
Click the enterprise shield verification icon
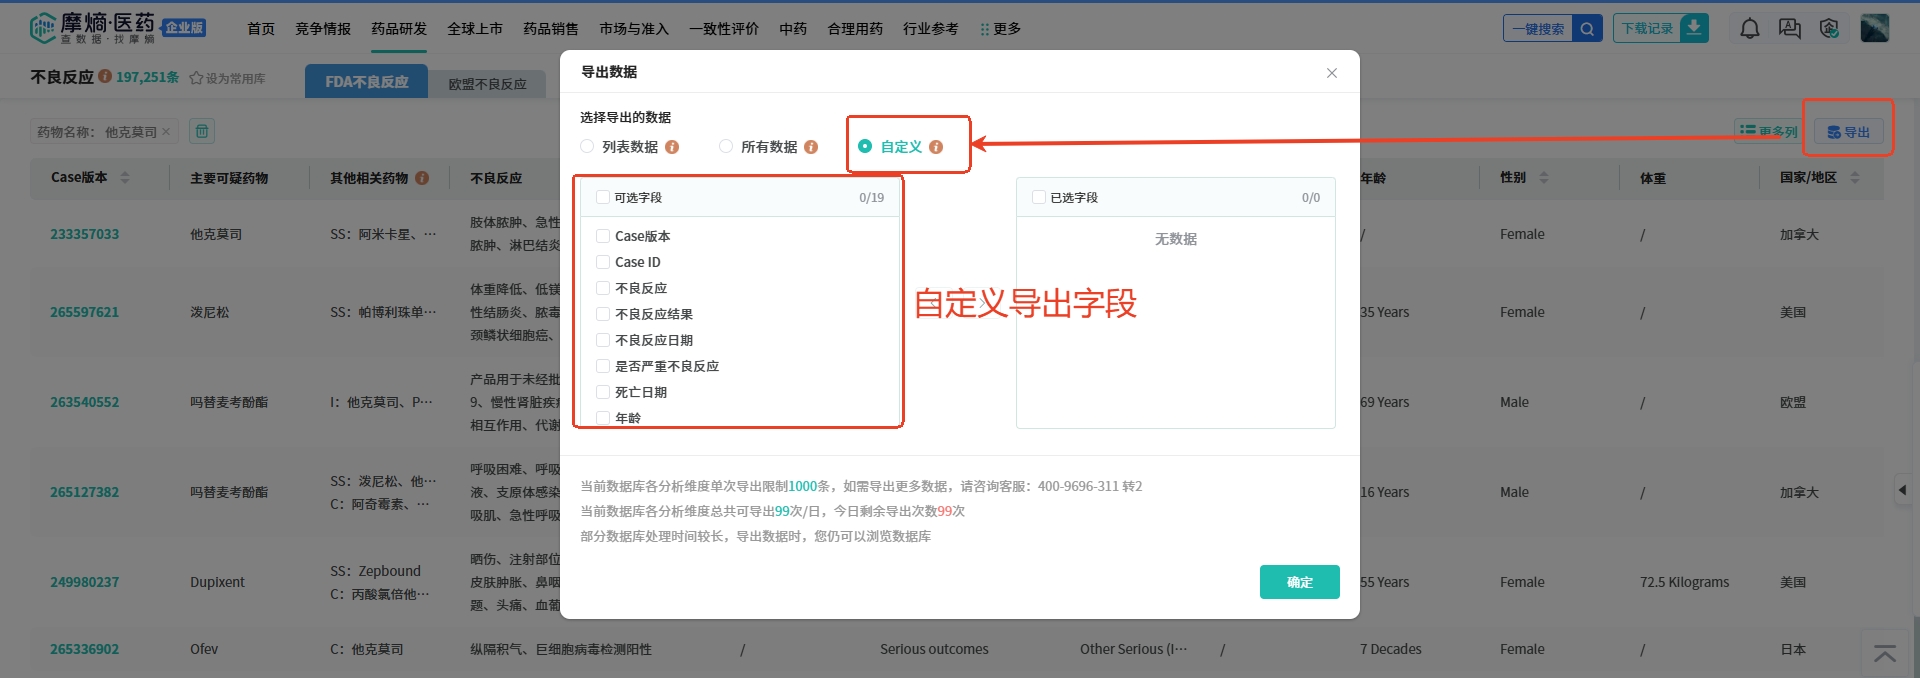(1829, 29)
